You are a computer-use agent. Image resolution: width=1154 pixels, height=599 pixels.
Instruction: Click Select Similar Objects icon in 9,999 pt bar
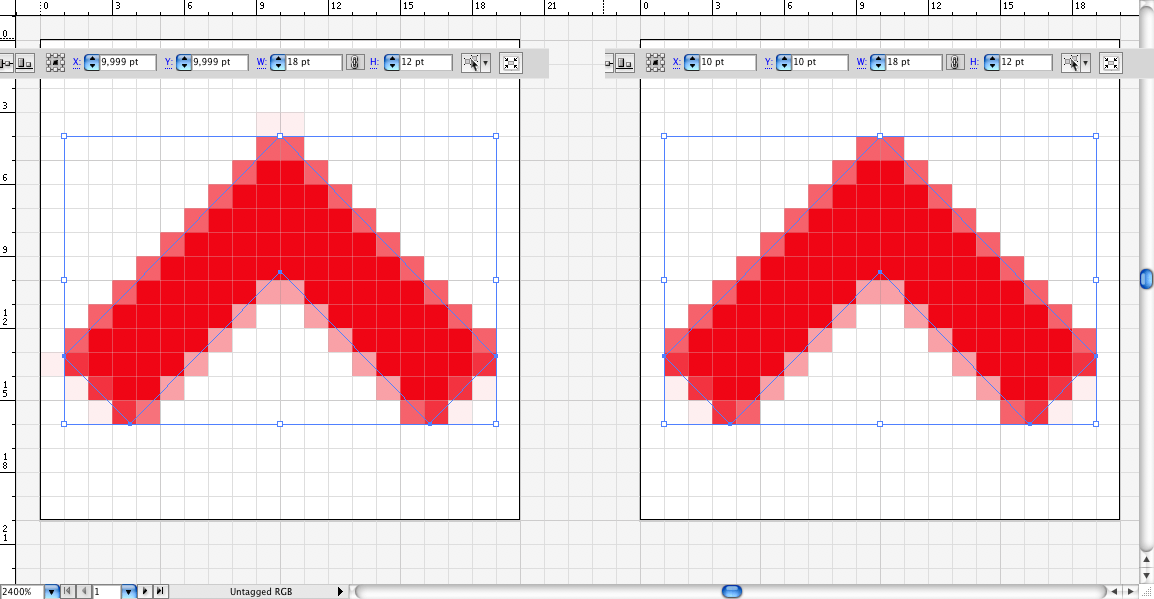tap(470, 63)
